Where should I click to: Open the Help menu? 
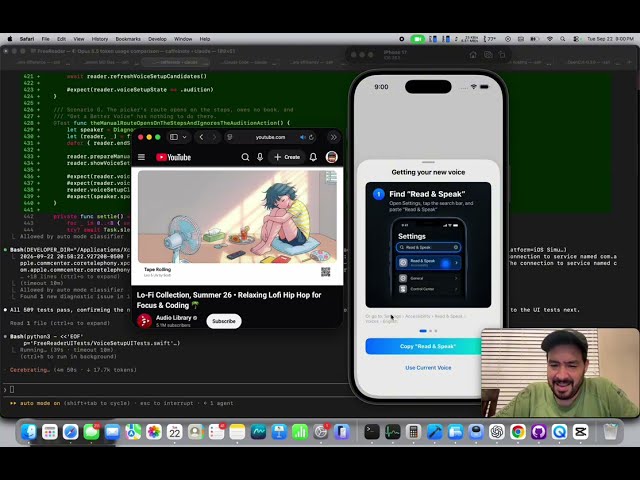pos(205,39)
